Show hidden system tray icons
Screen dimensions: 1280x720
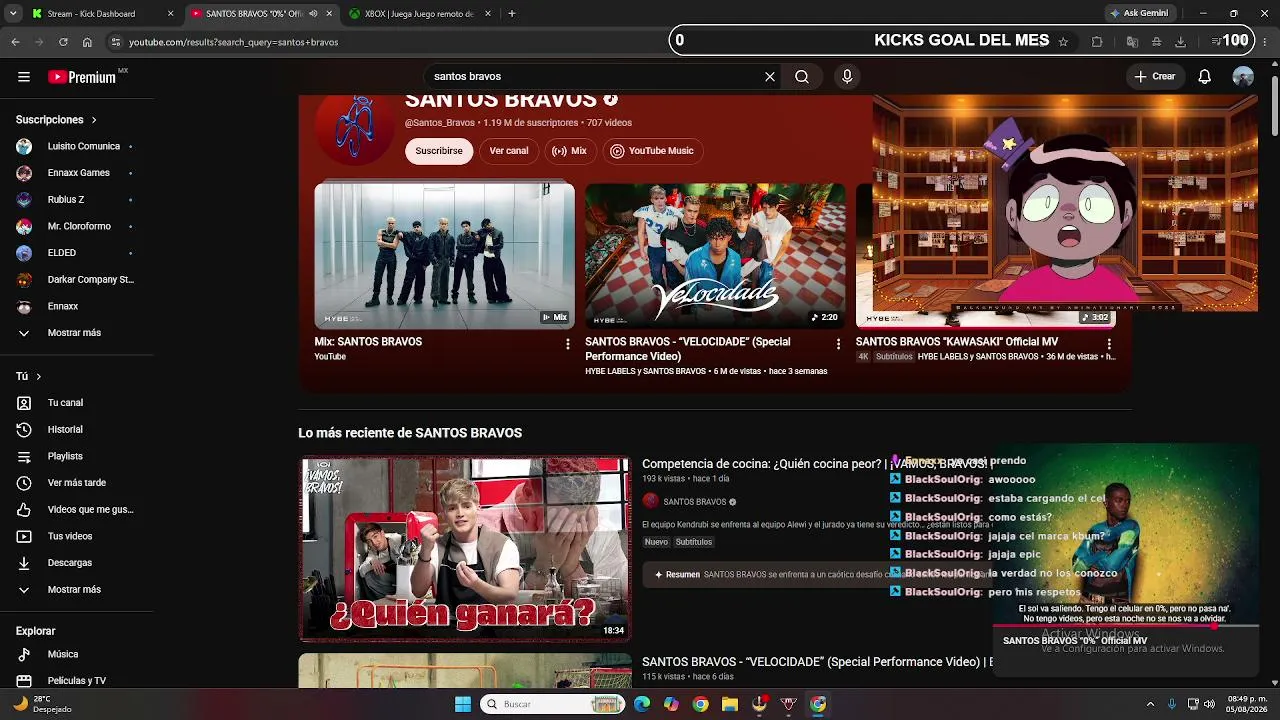pos(1150,704)
